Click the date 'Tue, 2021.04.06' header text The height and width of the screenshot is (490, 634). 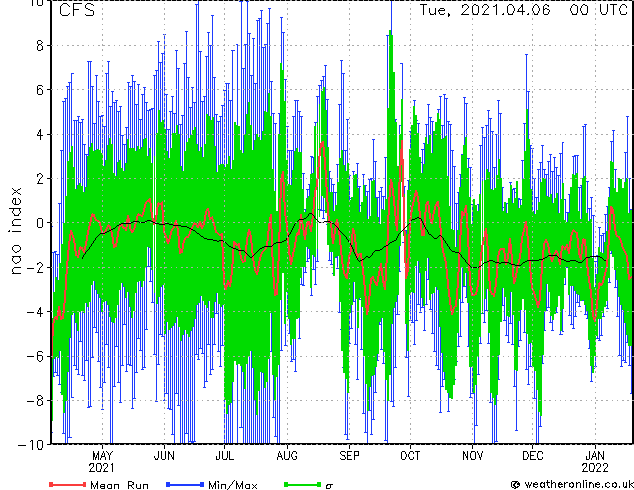(485, 10)
